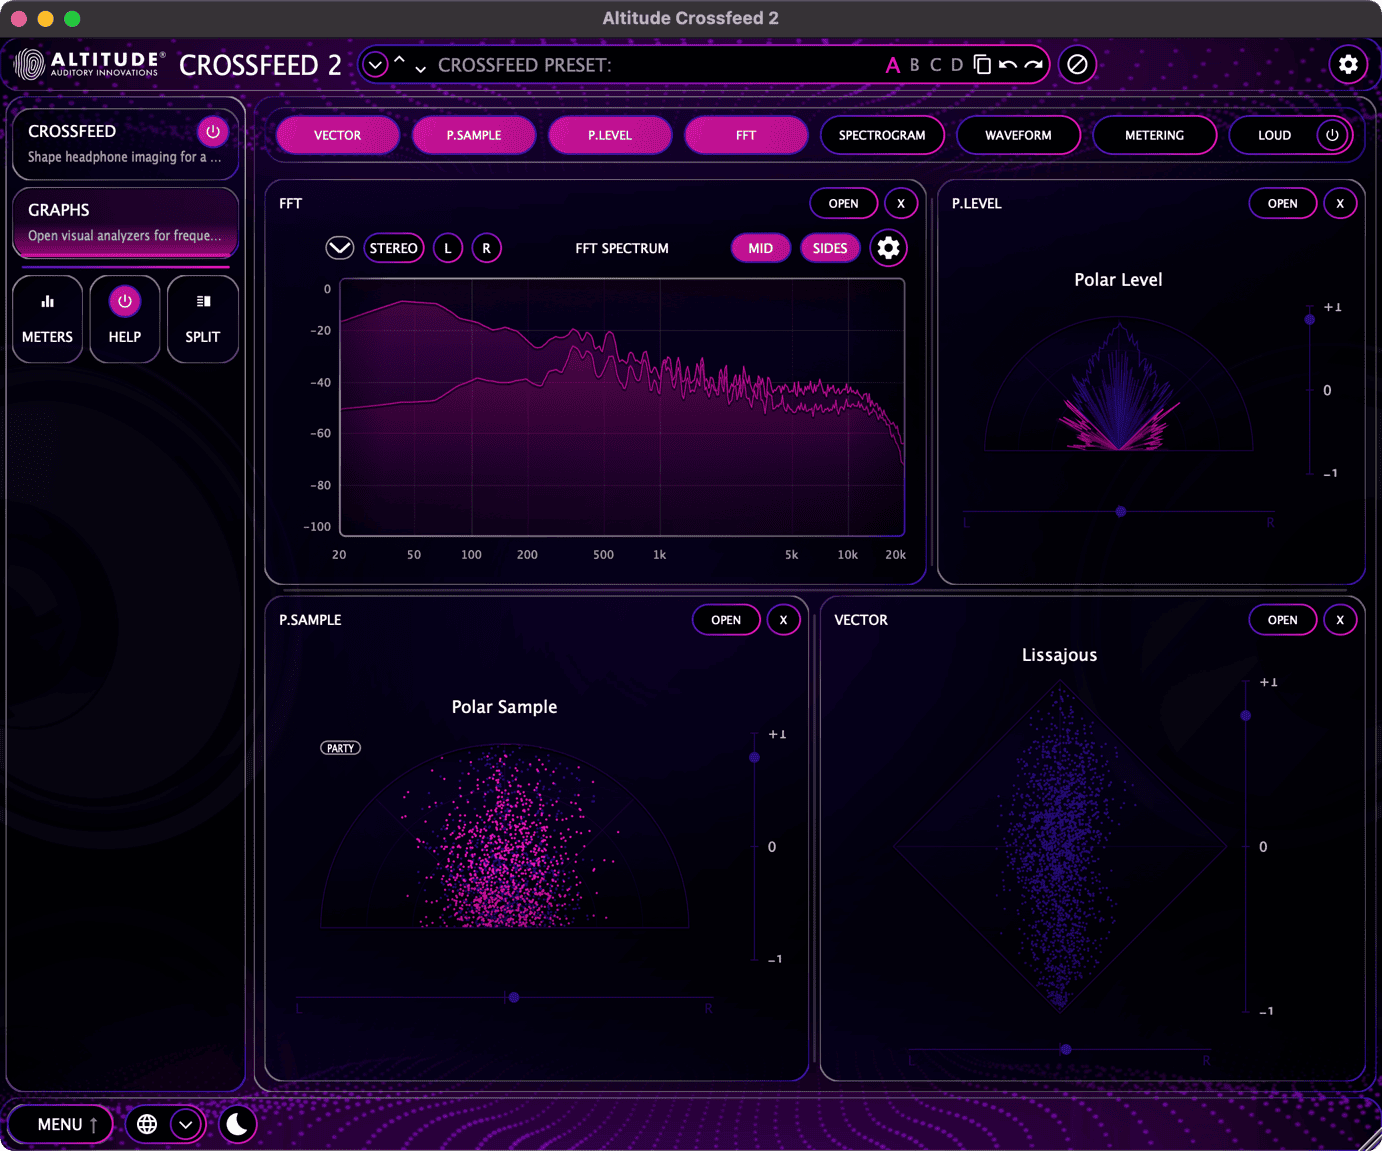
Task: Select preset slot A
Action: [892, 65]
